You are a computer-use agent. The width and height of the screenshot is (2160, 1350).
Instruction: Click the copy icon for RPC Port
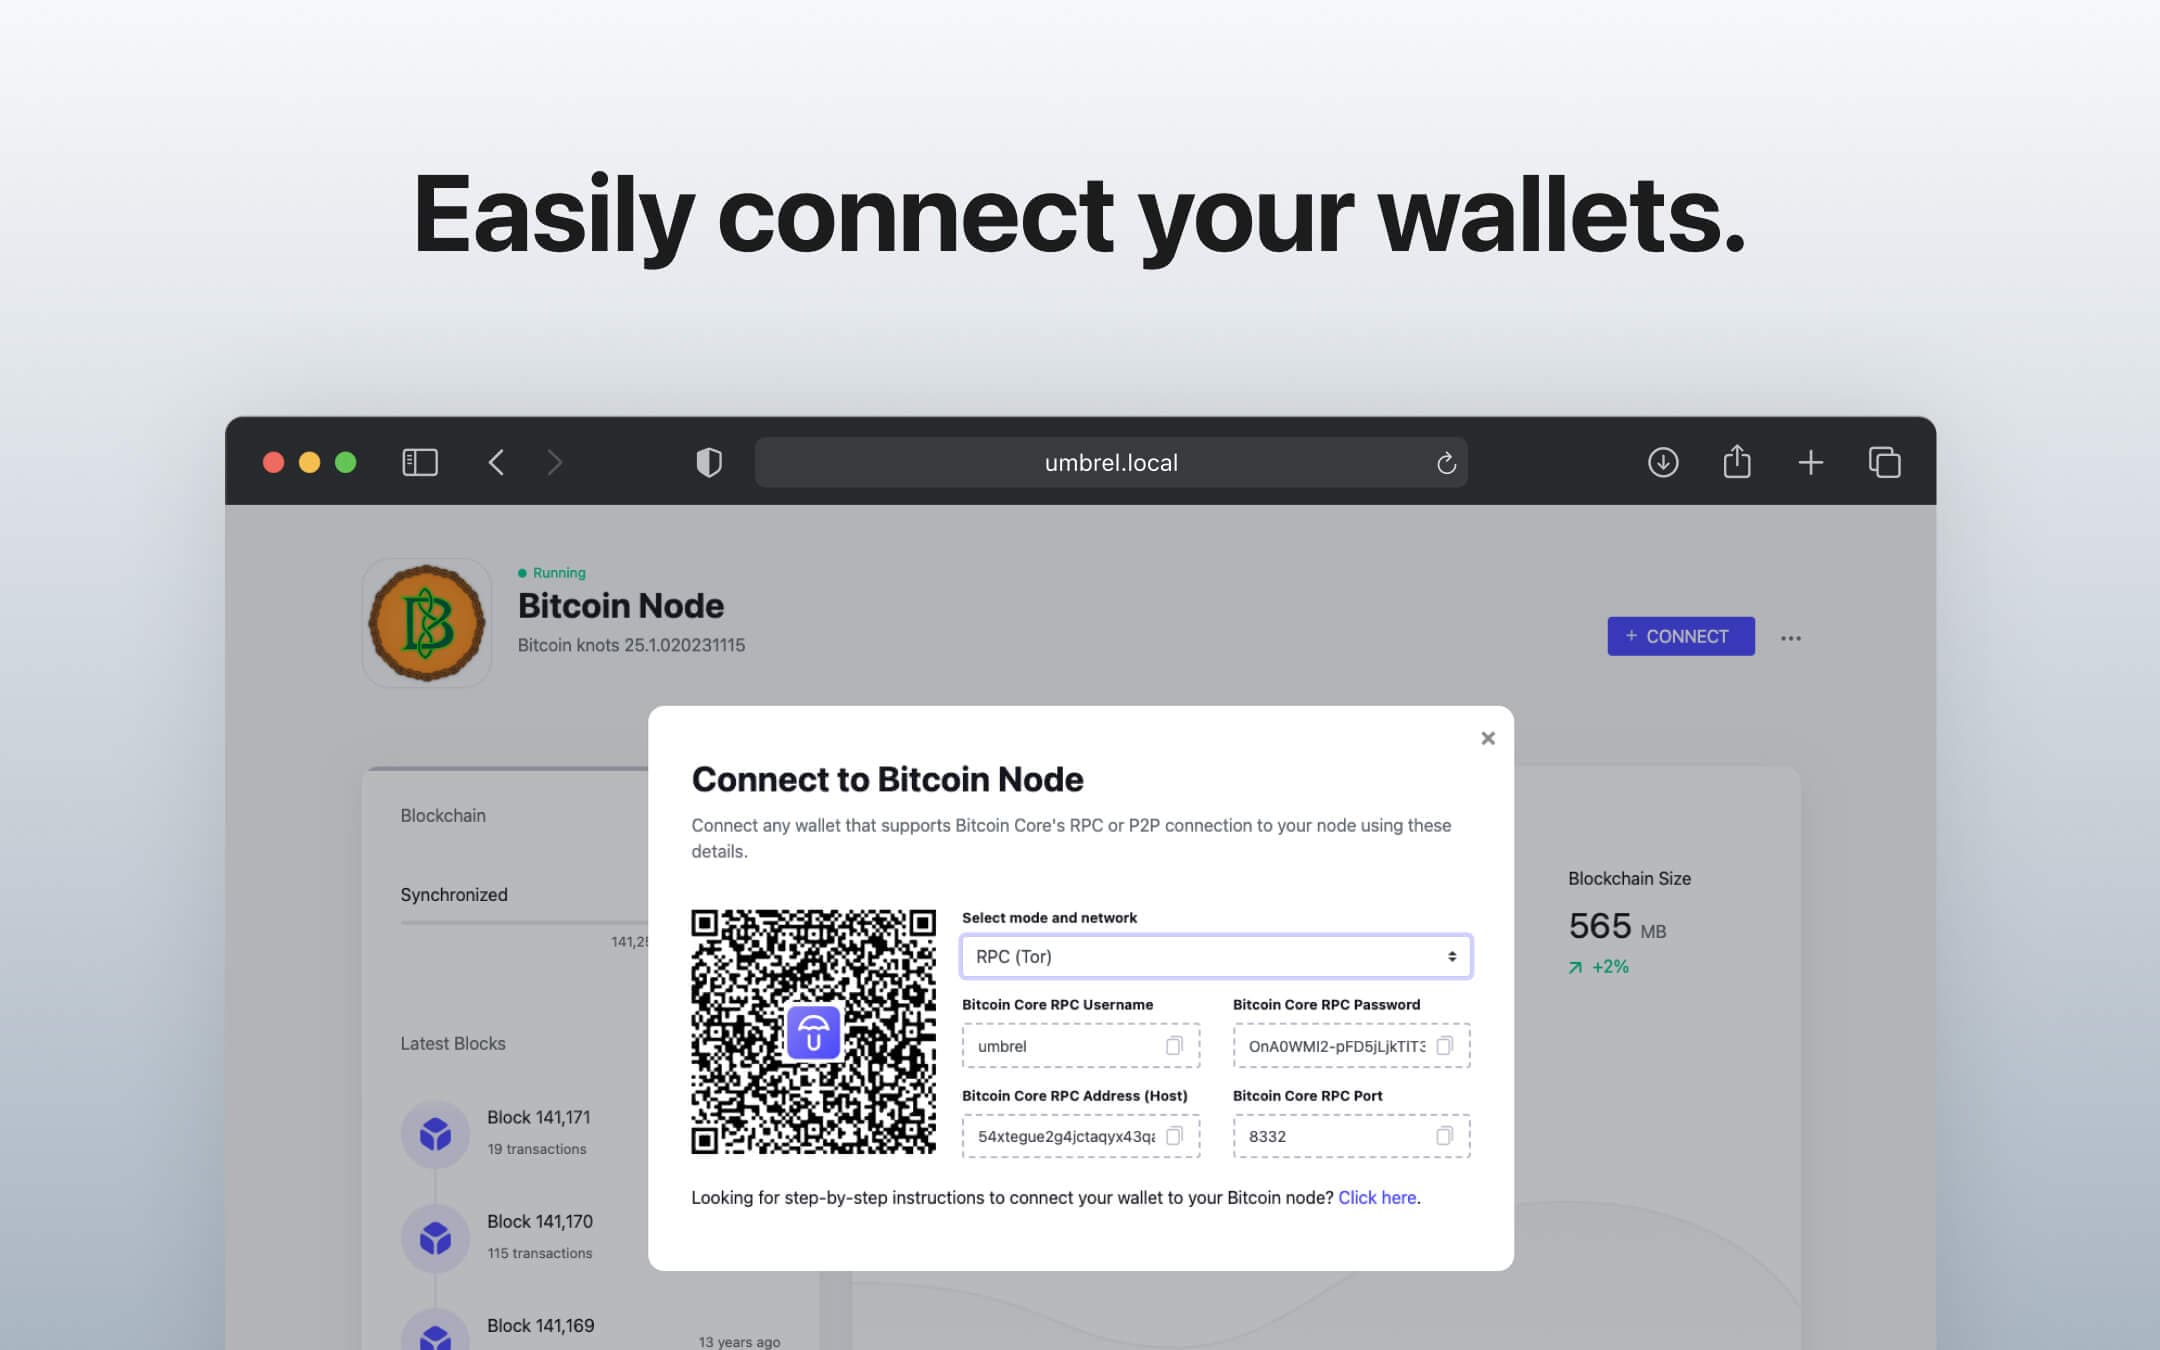point(1443,1135)
